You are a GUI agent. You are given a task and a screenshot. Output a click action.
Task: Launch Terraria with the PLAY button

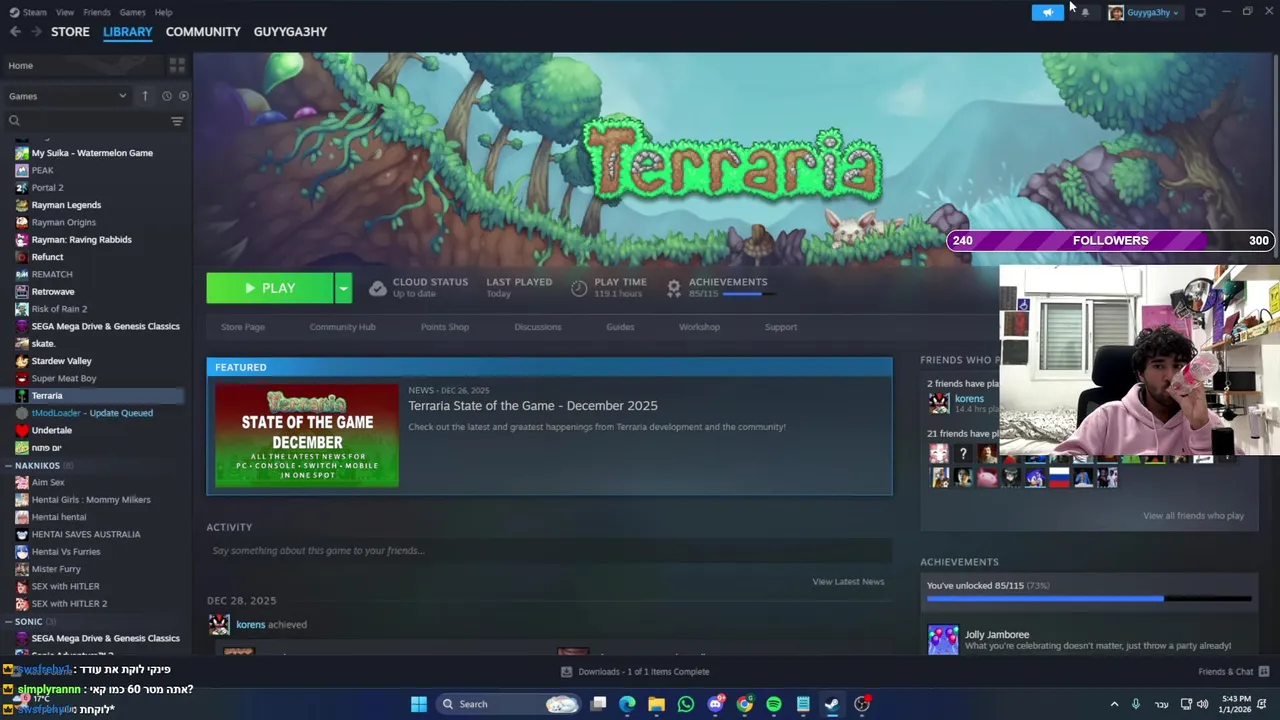270,288
